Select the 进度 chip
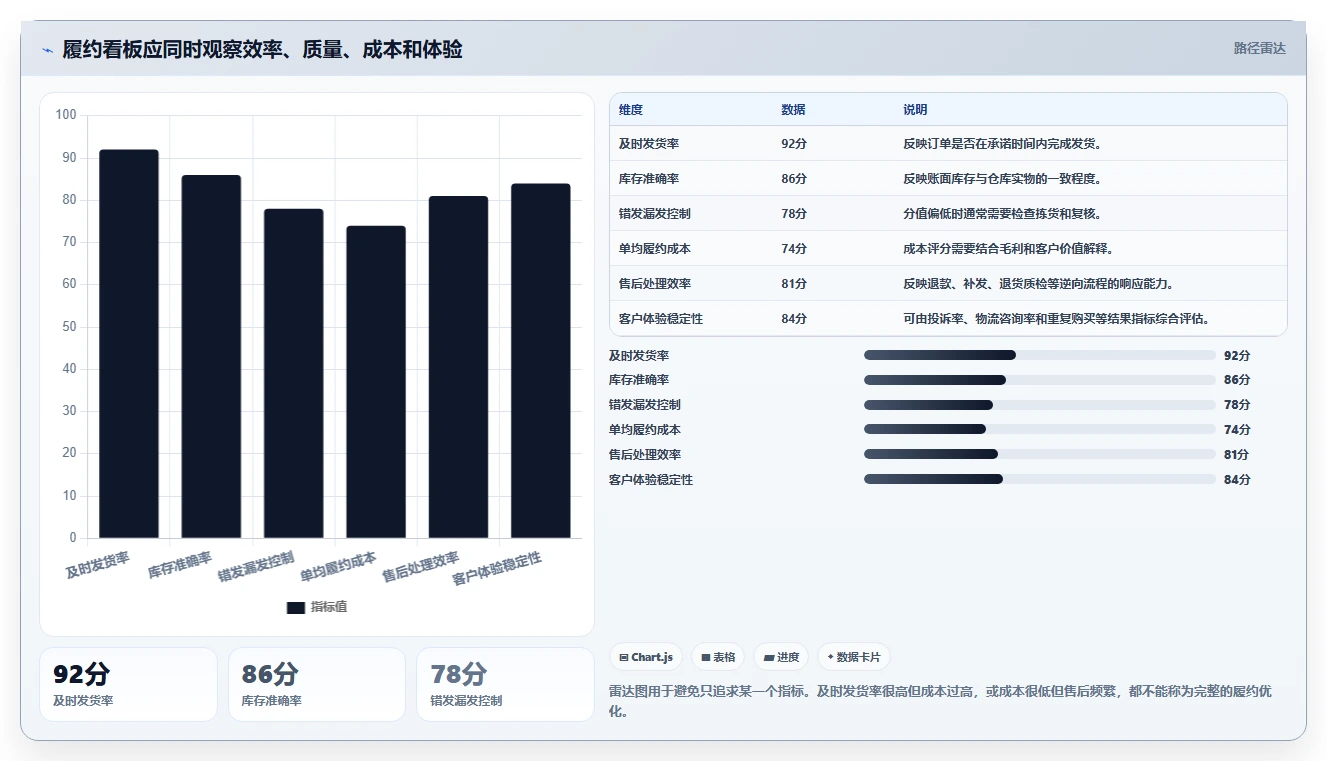The height and width of the screenshot is (761, 1327). 781,657
